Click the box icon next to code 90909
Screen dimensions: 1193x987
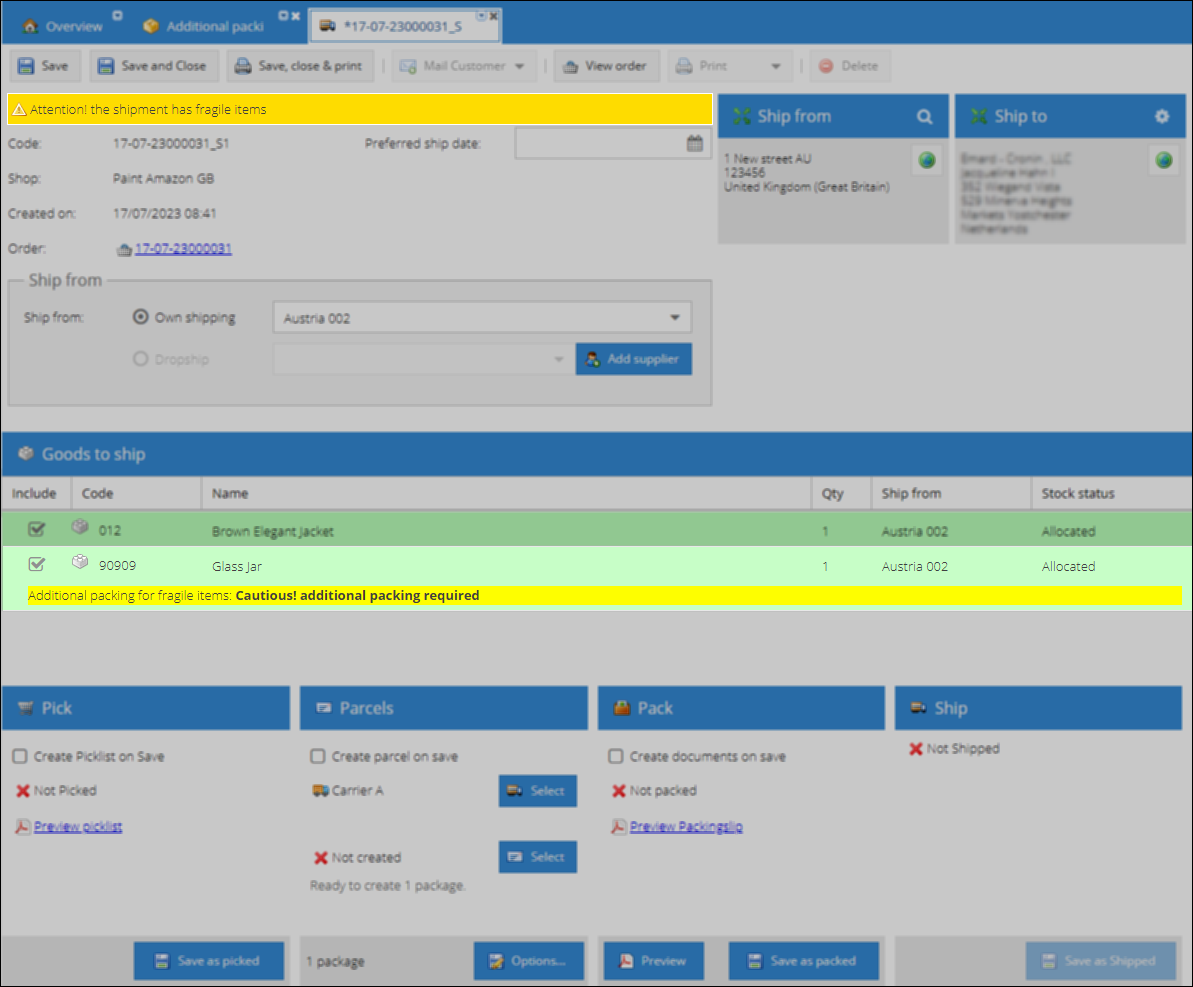(80, 562)
